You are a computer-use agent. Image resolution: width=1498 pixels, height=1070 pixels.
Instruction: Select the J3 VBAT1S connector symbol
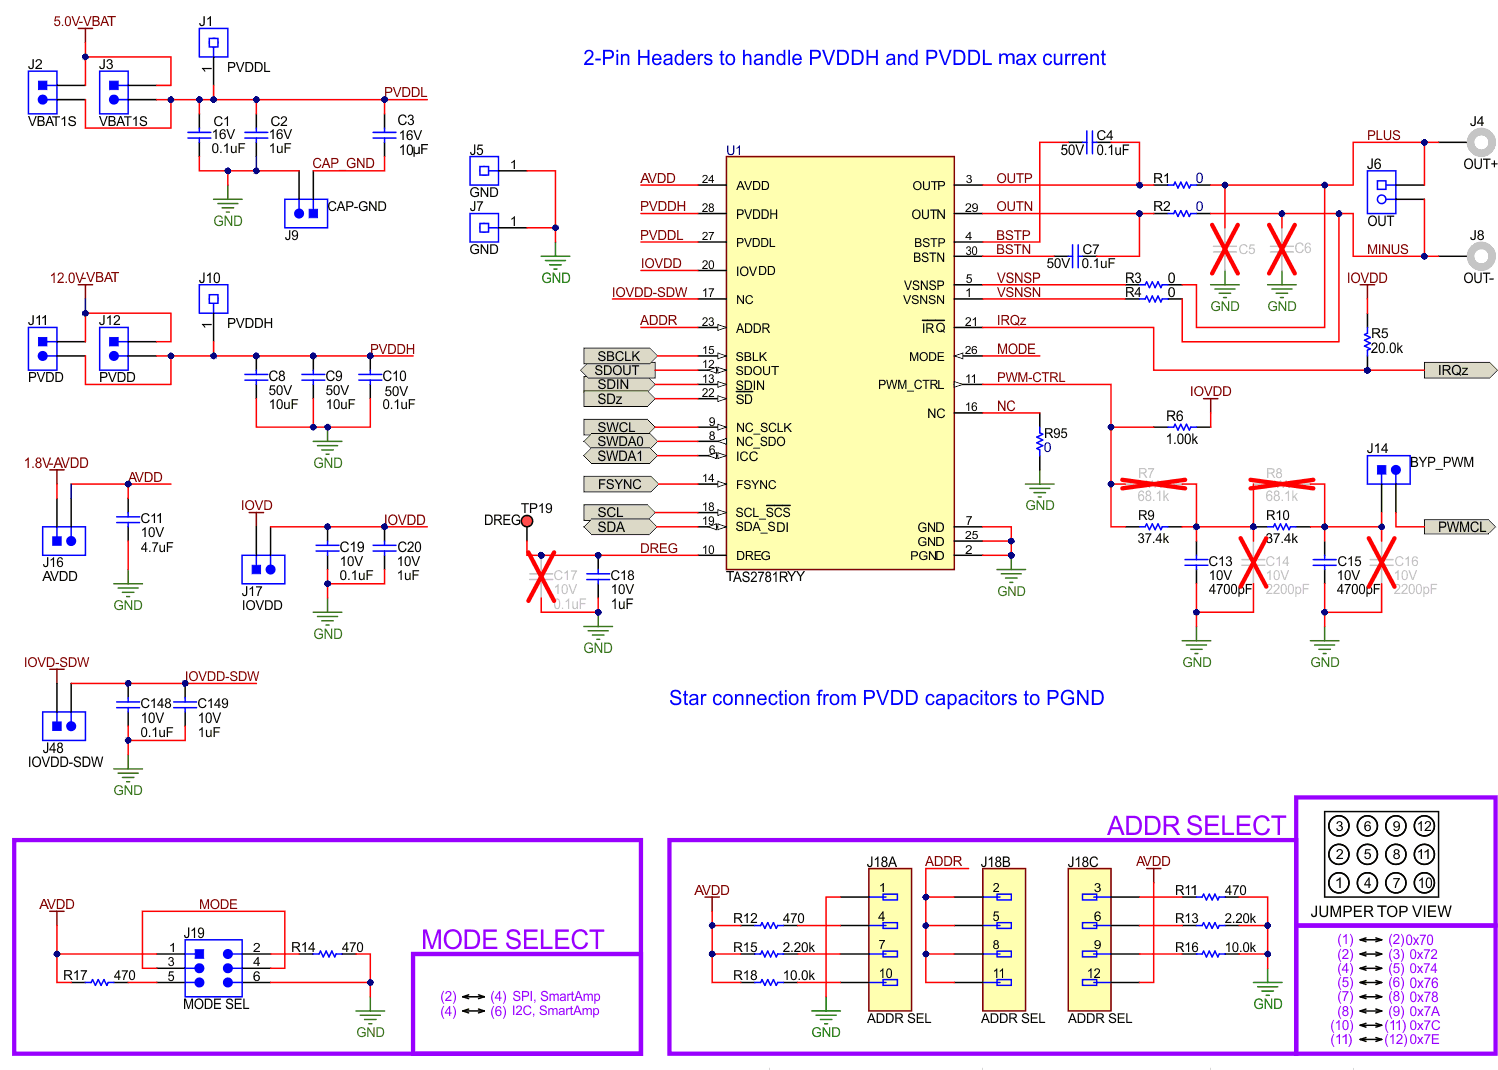pos(113,92)
